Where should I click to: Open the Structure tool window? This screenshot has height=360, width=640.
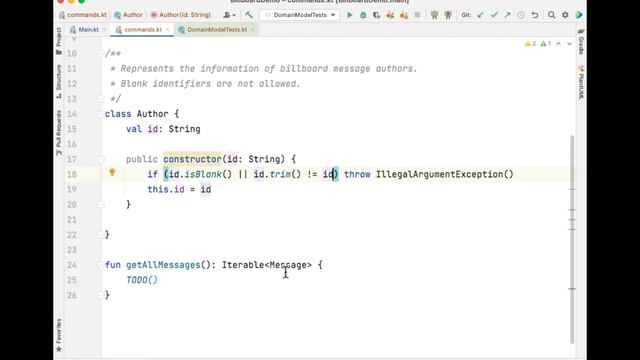(59, 81)
